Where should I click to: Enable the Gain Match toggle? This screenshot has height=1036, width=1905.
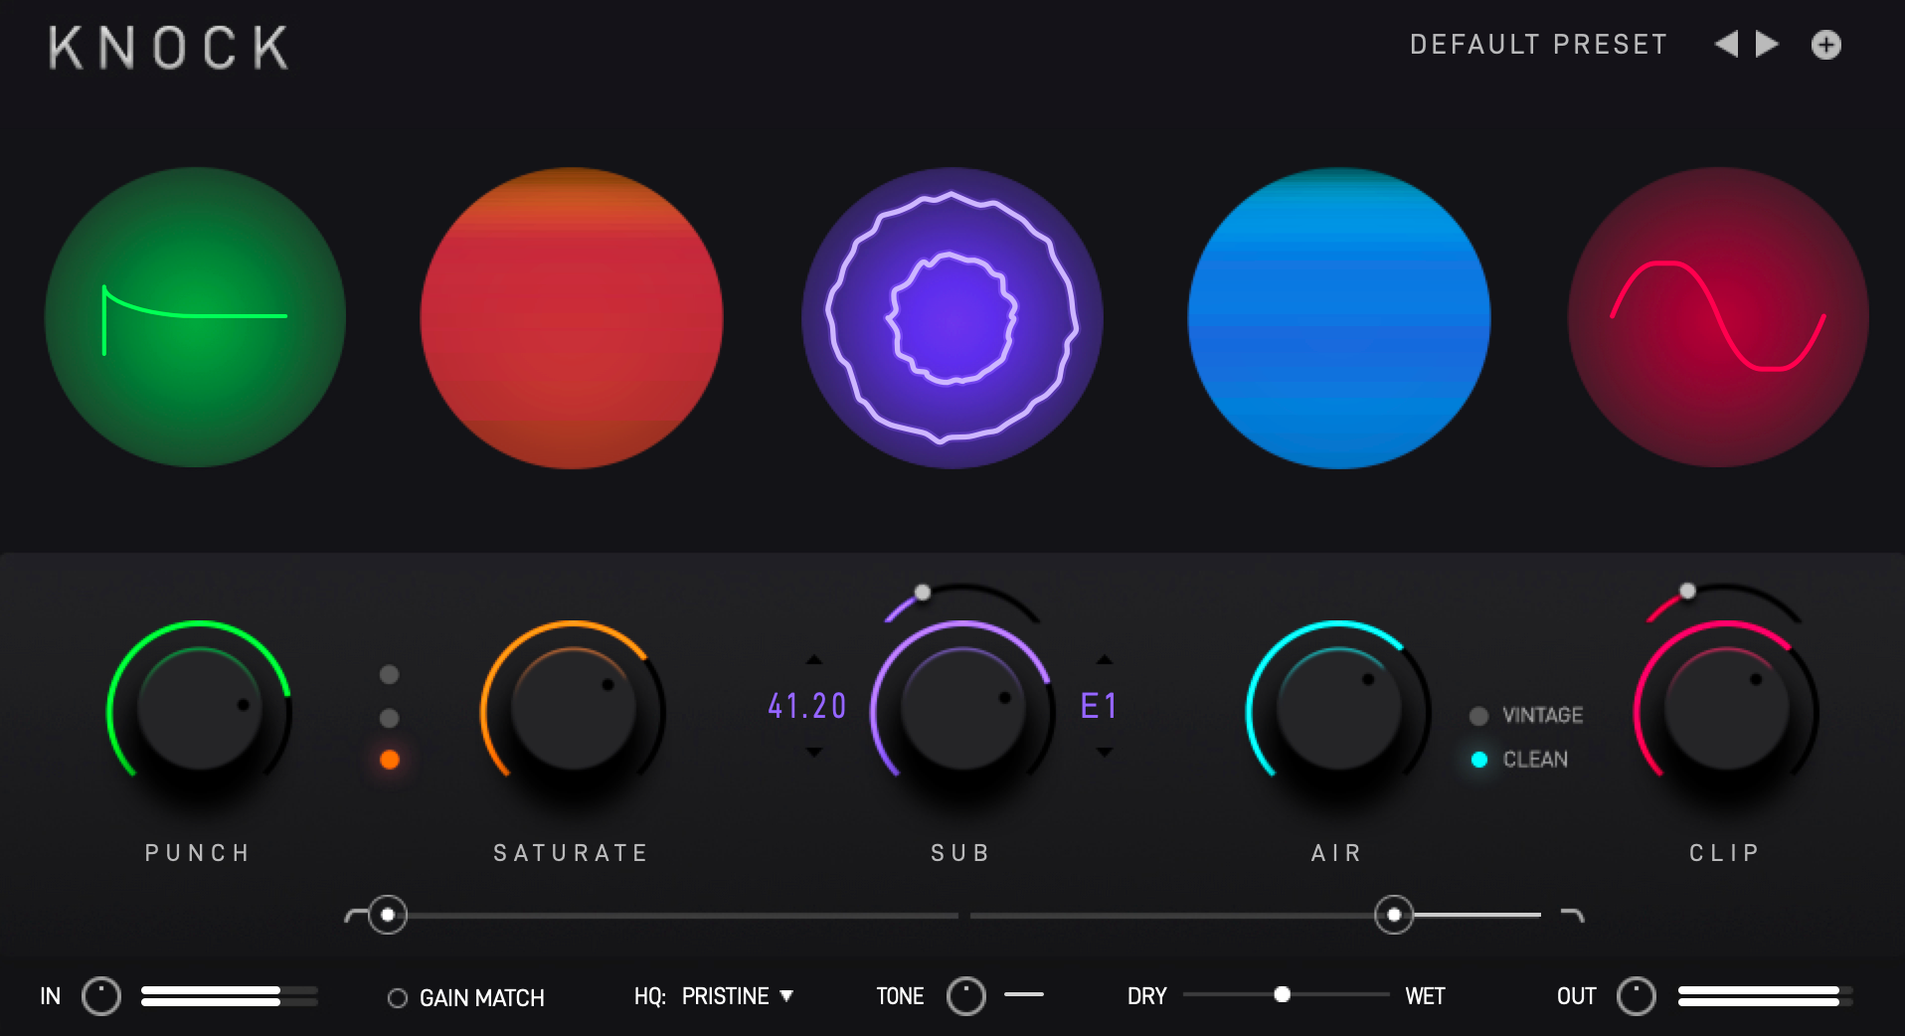396,997
